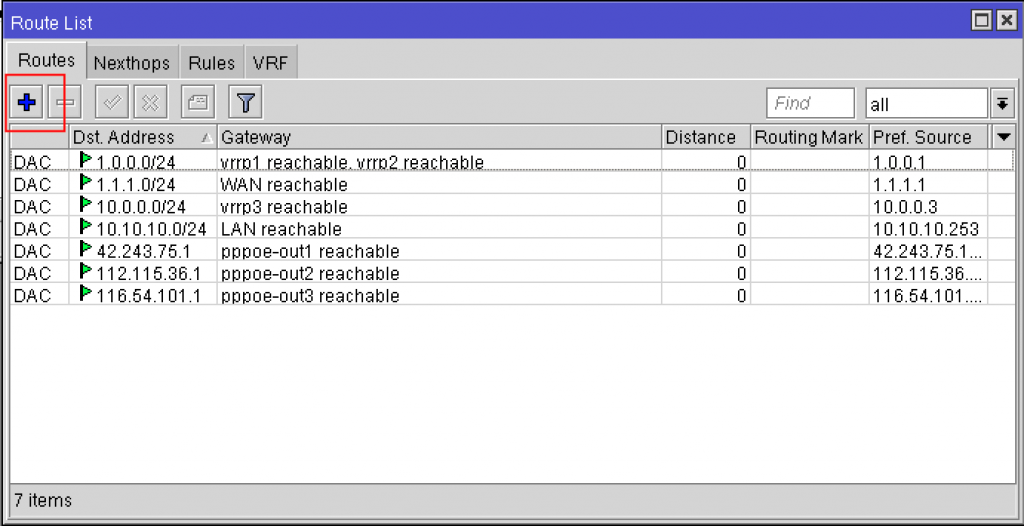1024x526 pixels.
Task: Add a new route with plus icon
Action: click(27, 103)
